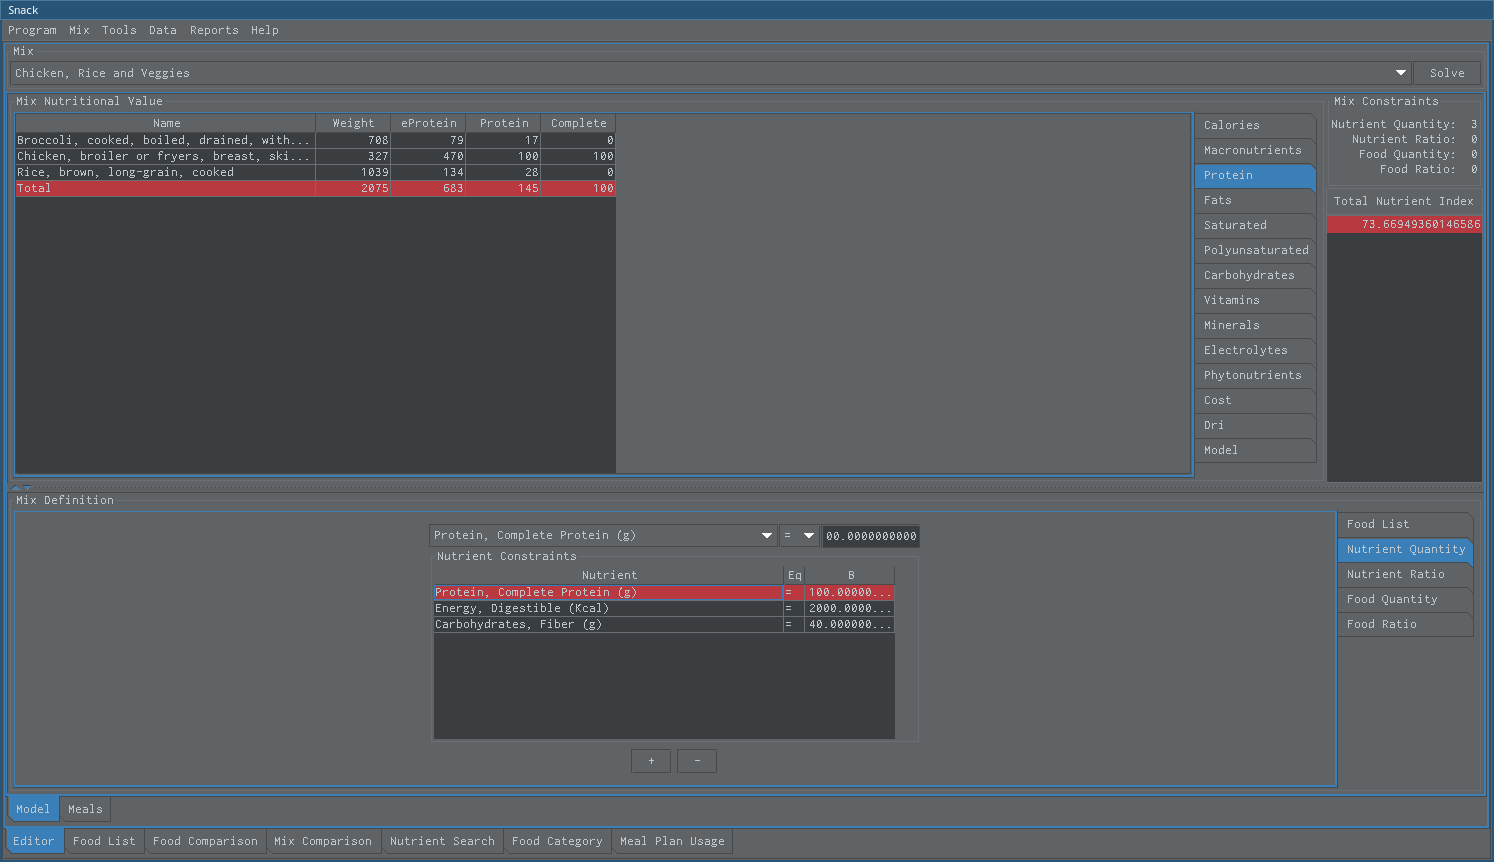
Task: Click the 2000.0000 value cell
Action: click(x=849, y=608)
